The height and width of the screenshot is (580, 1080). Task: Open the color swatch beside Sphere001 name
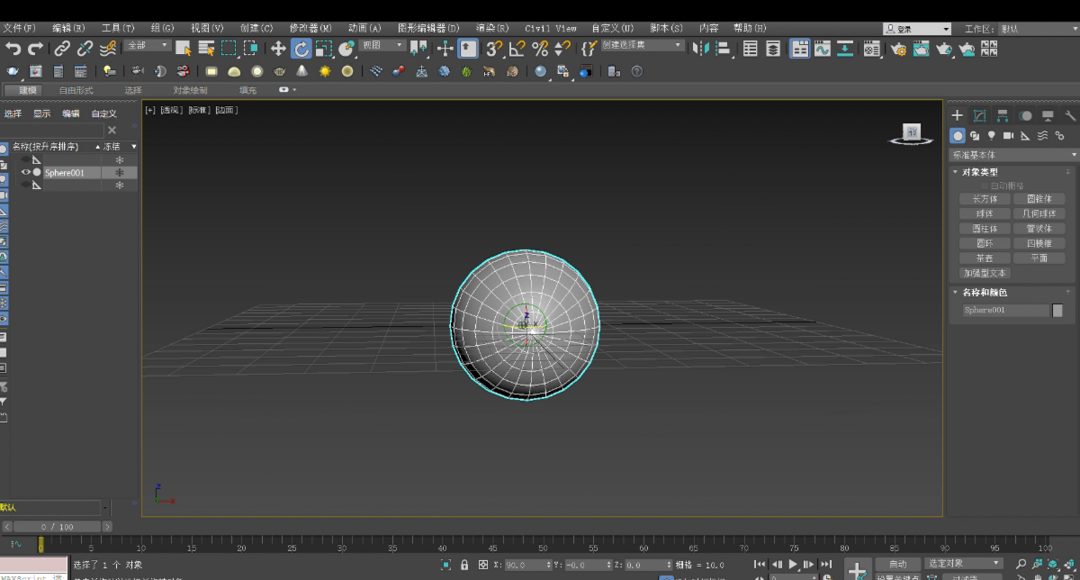tap(1058, 310)
